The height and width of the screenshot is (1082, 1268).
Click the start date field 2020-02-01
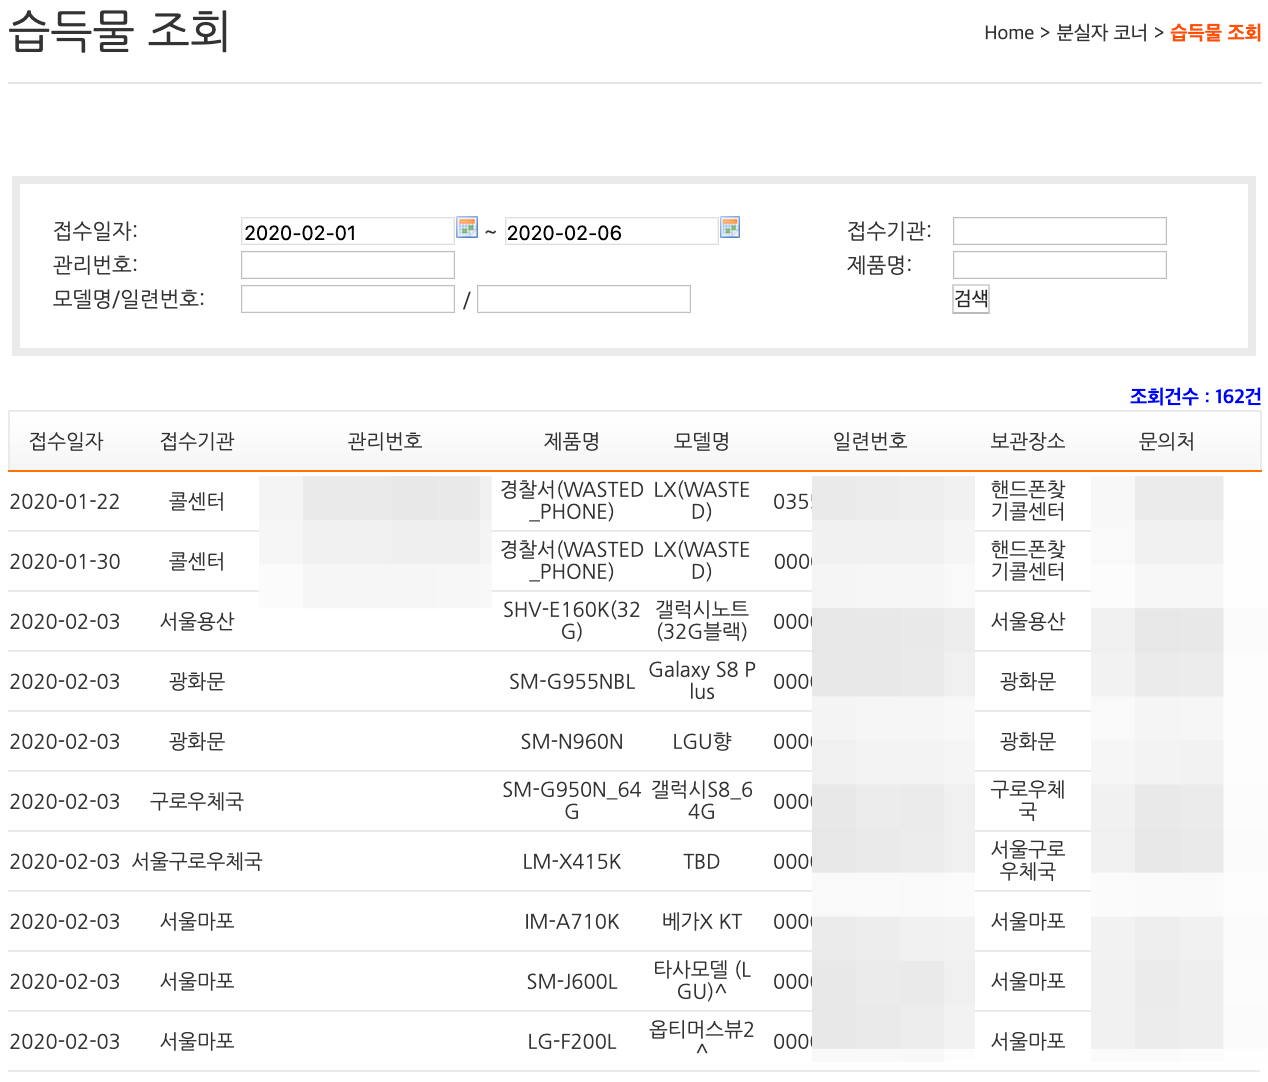(348, 231)
